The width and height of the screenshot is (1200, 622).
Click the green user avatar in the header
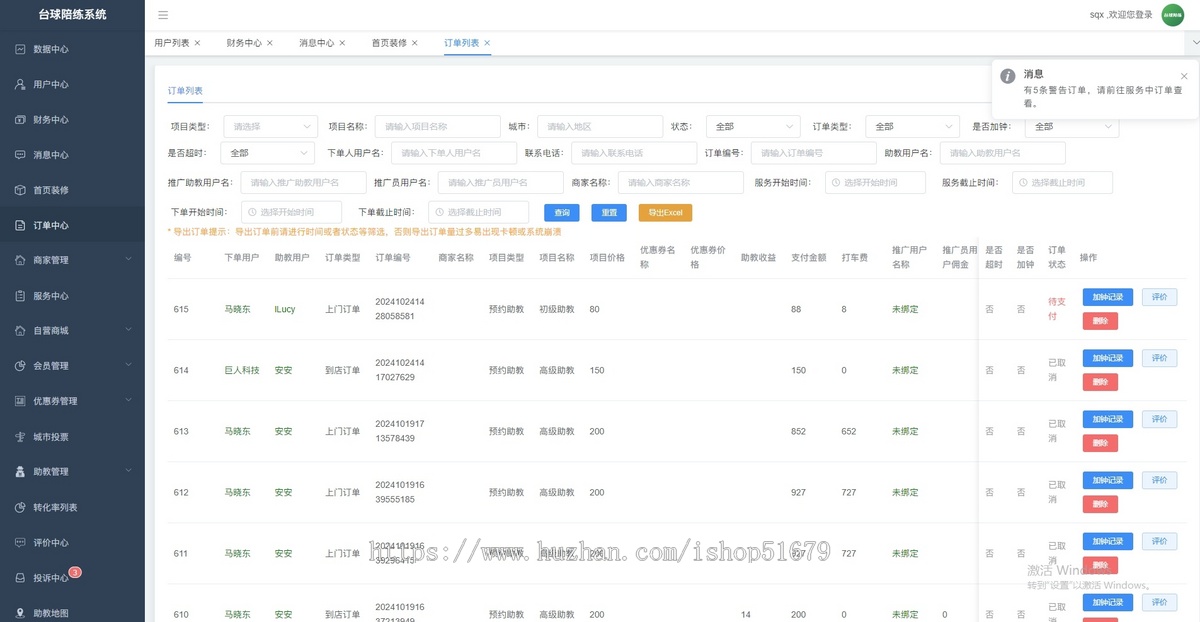coord(1172,15)
